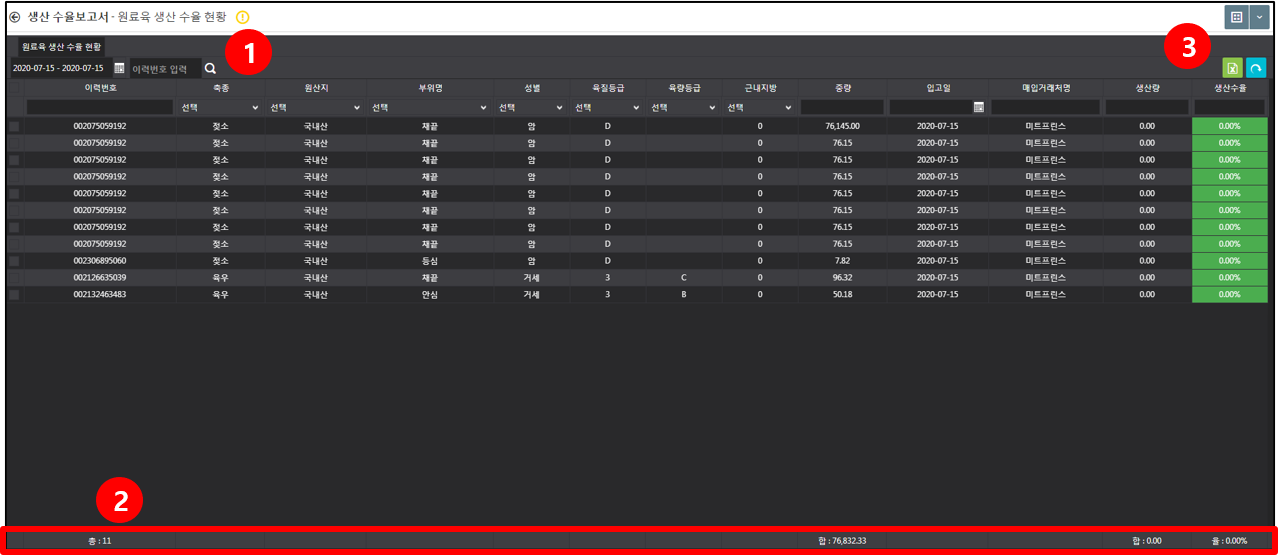Image resolution: width=1280 pixels, height=557 pixels.
Task: Export the table with the green Excel icon
Action: point(1232,68)
